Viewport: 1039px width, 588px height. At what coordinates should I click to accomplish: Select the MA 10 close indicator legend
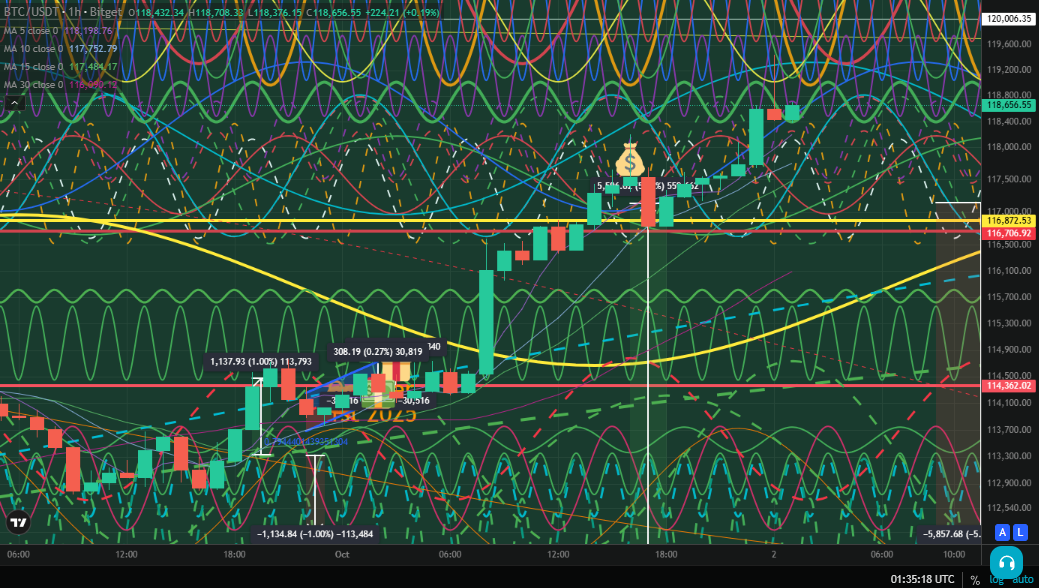click(x=33, y=48)
